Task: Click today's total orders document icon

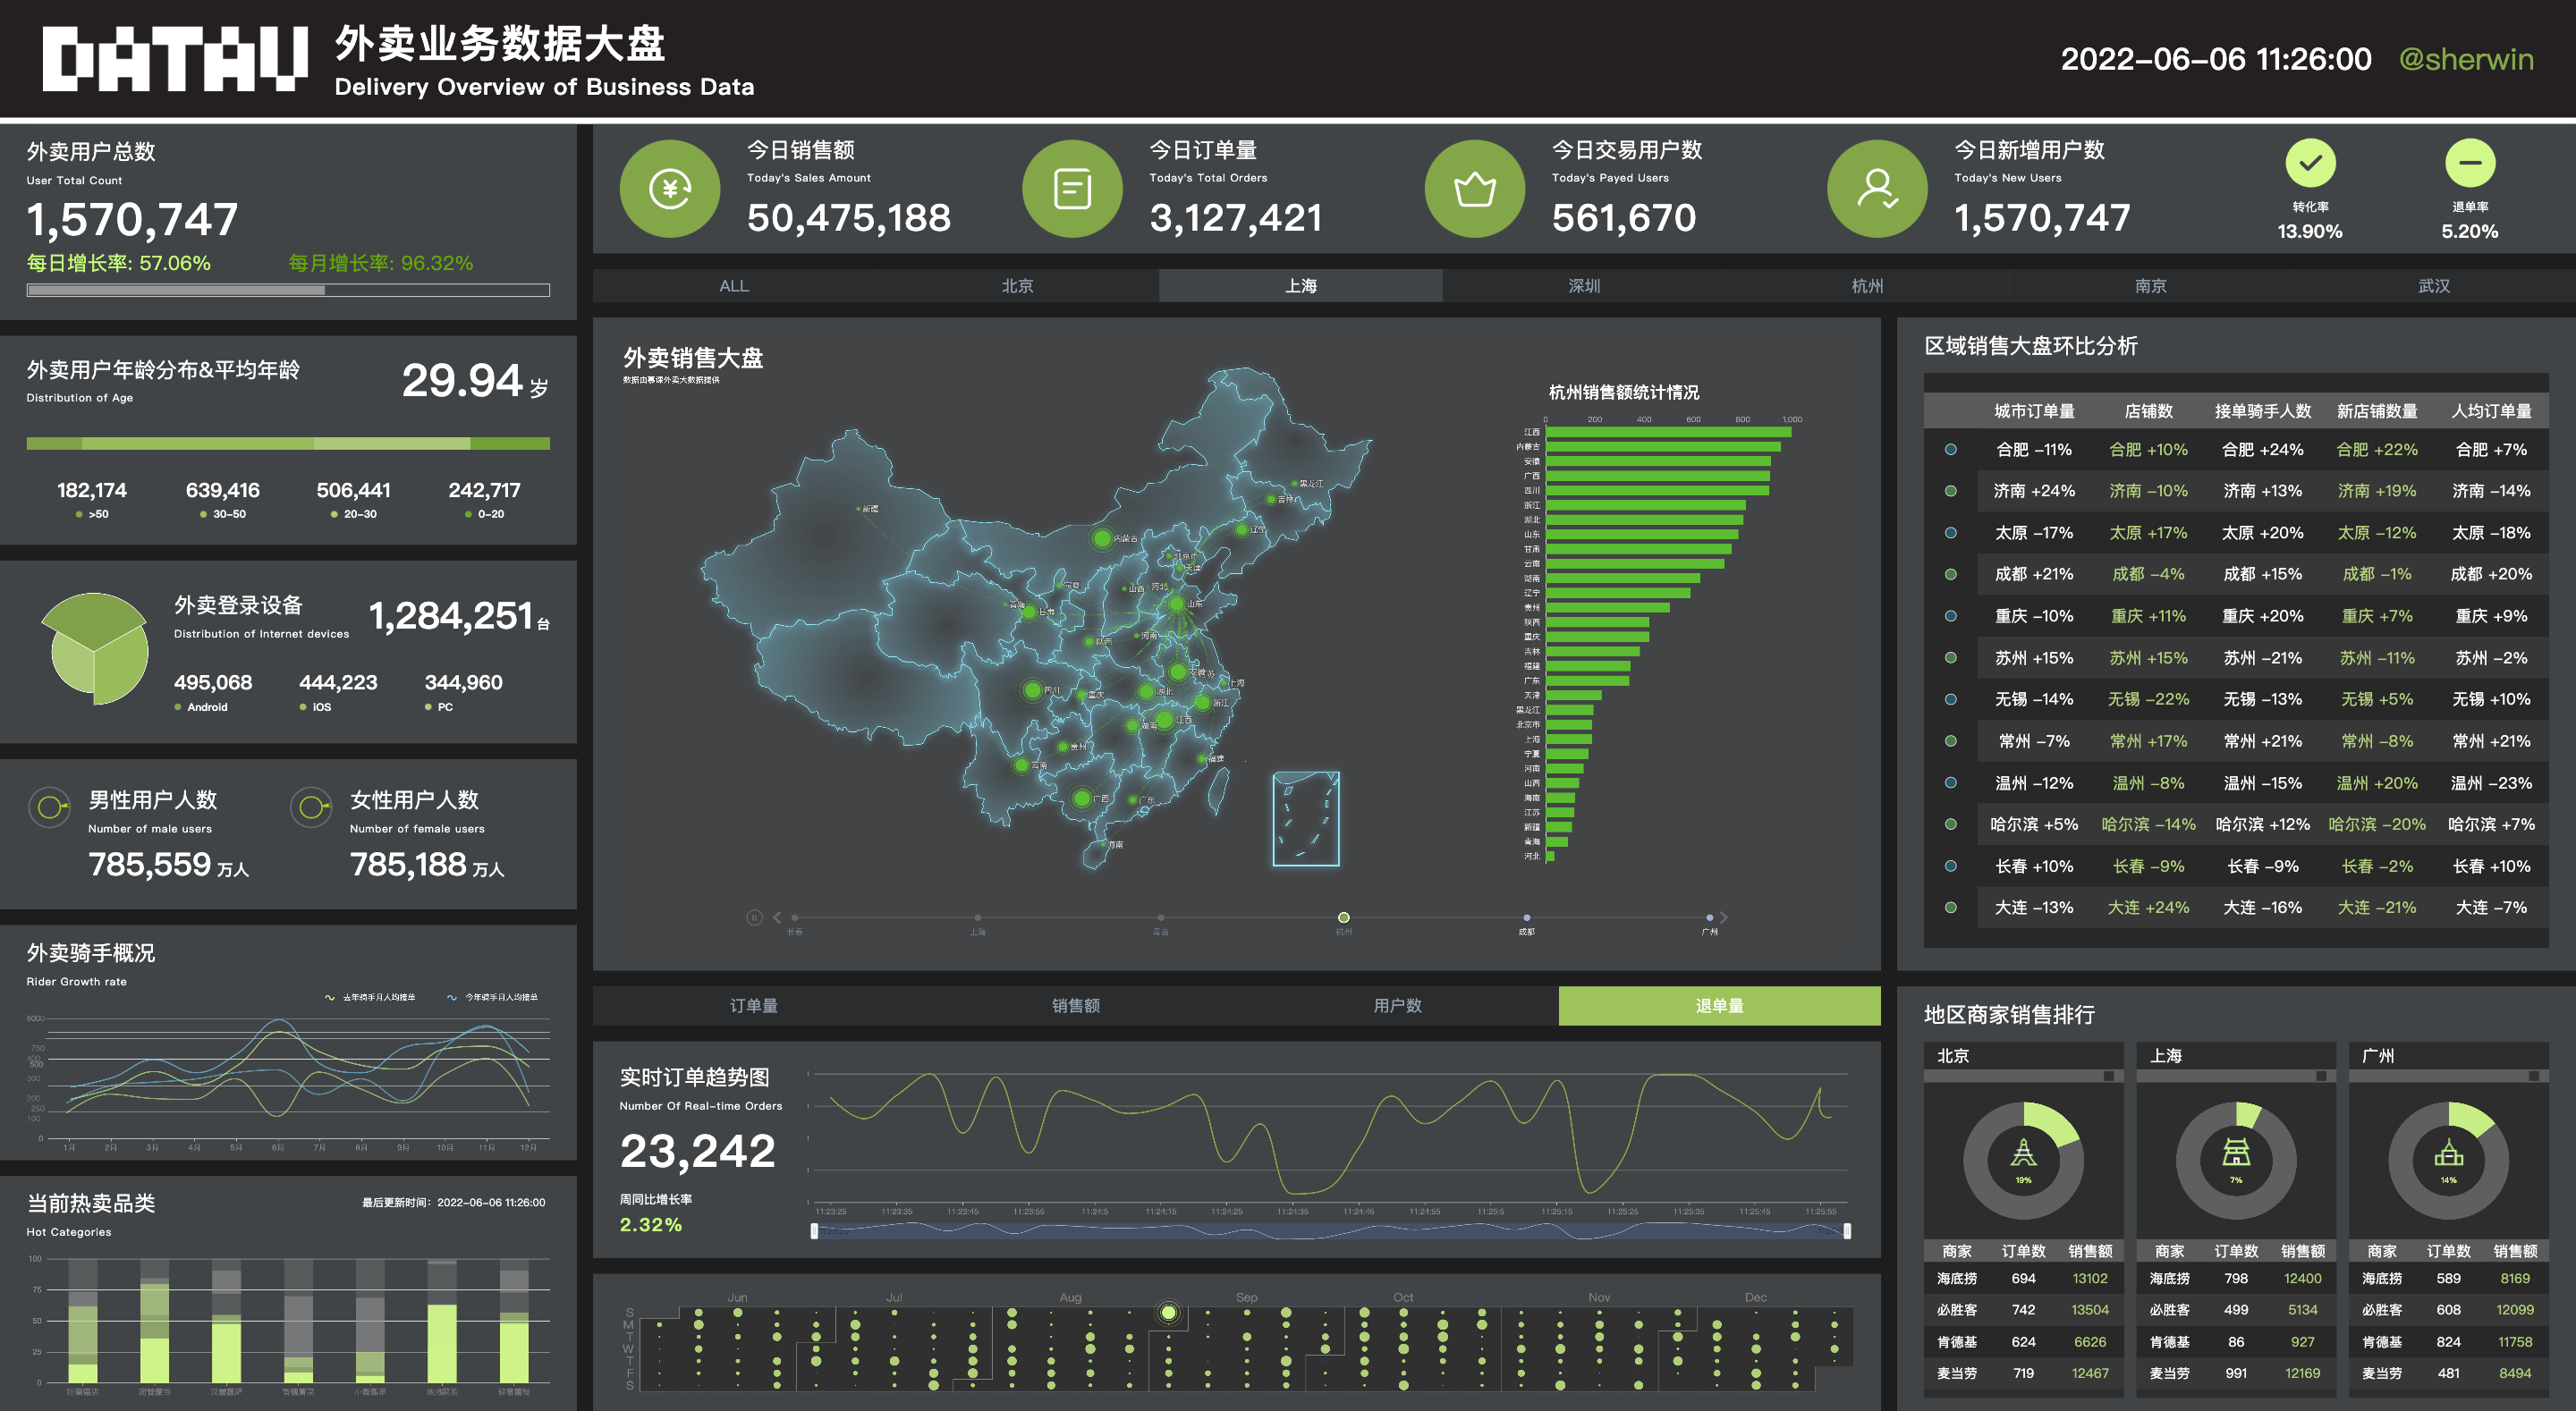Action: tap(1072, 189)
